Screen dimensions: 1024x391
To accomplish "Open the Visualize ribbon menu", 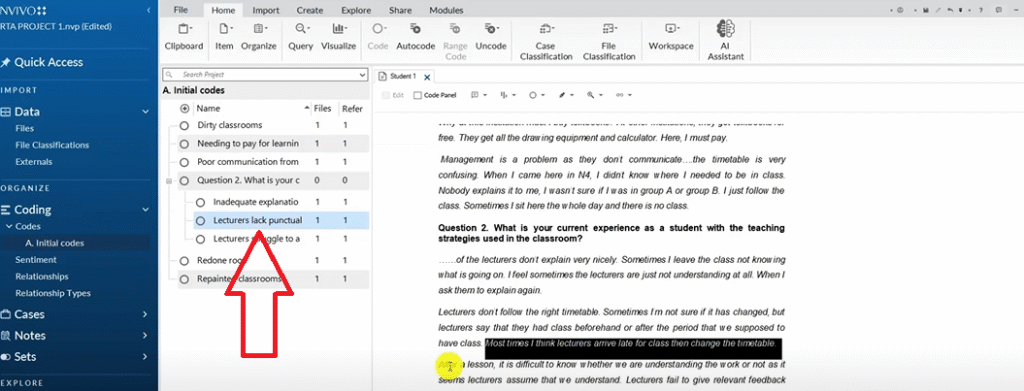I will [x=338, y=37].
